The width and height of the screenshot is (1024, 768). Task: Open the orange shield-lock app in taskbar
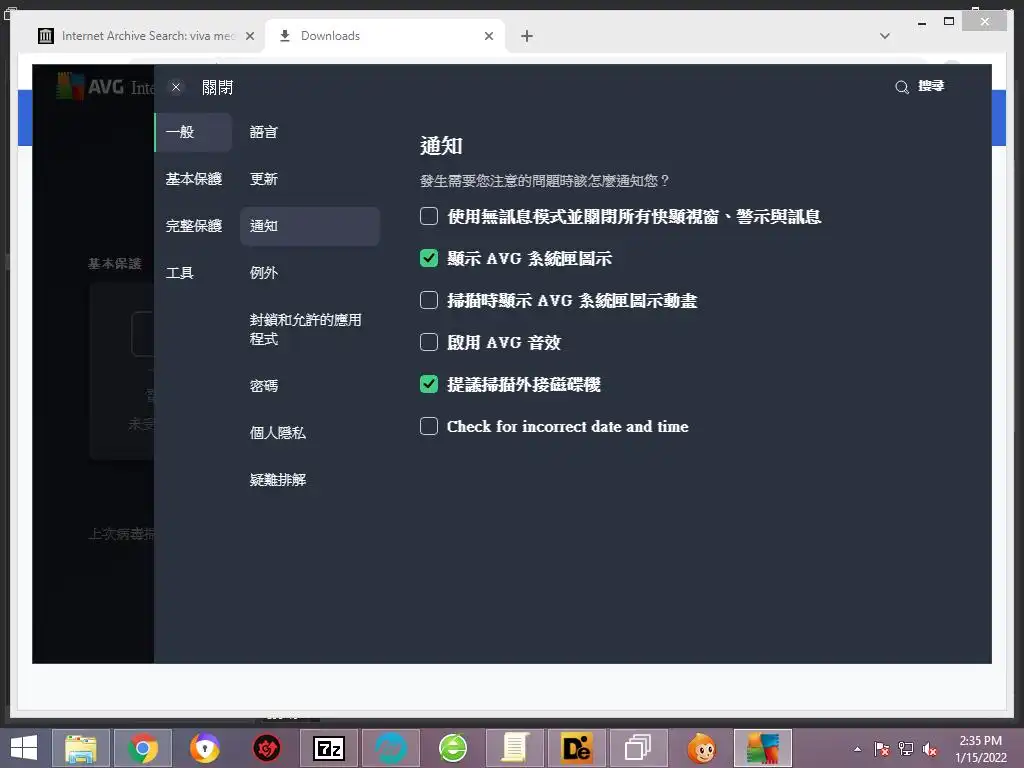[204, 748]
